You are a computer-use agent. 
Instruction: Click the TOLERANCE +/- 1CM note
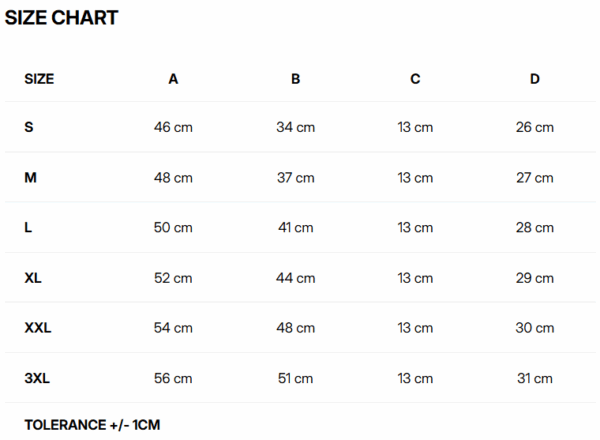tap(92, 425)
